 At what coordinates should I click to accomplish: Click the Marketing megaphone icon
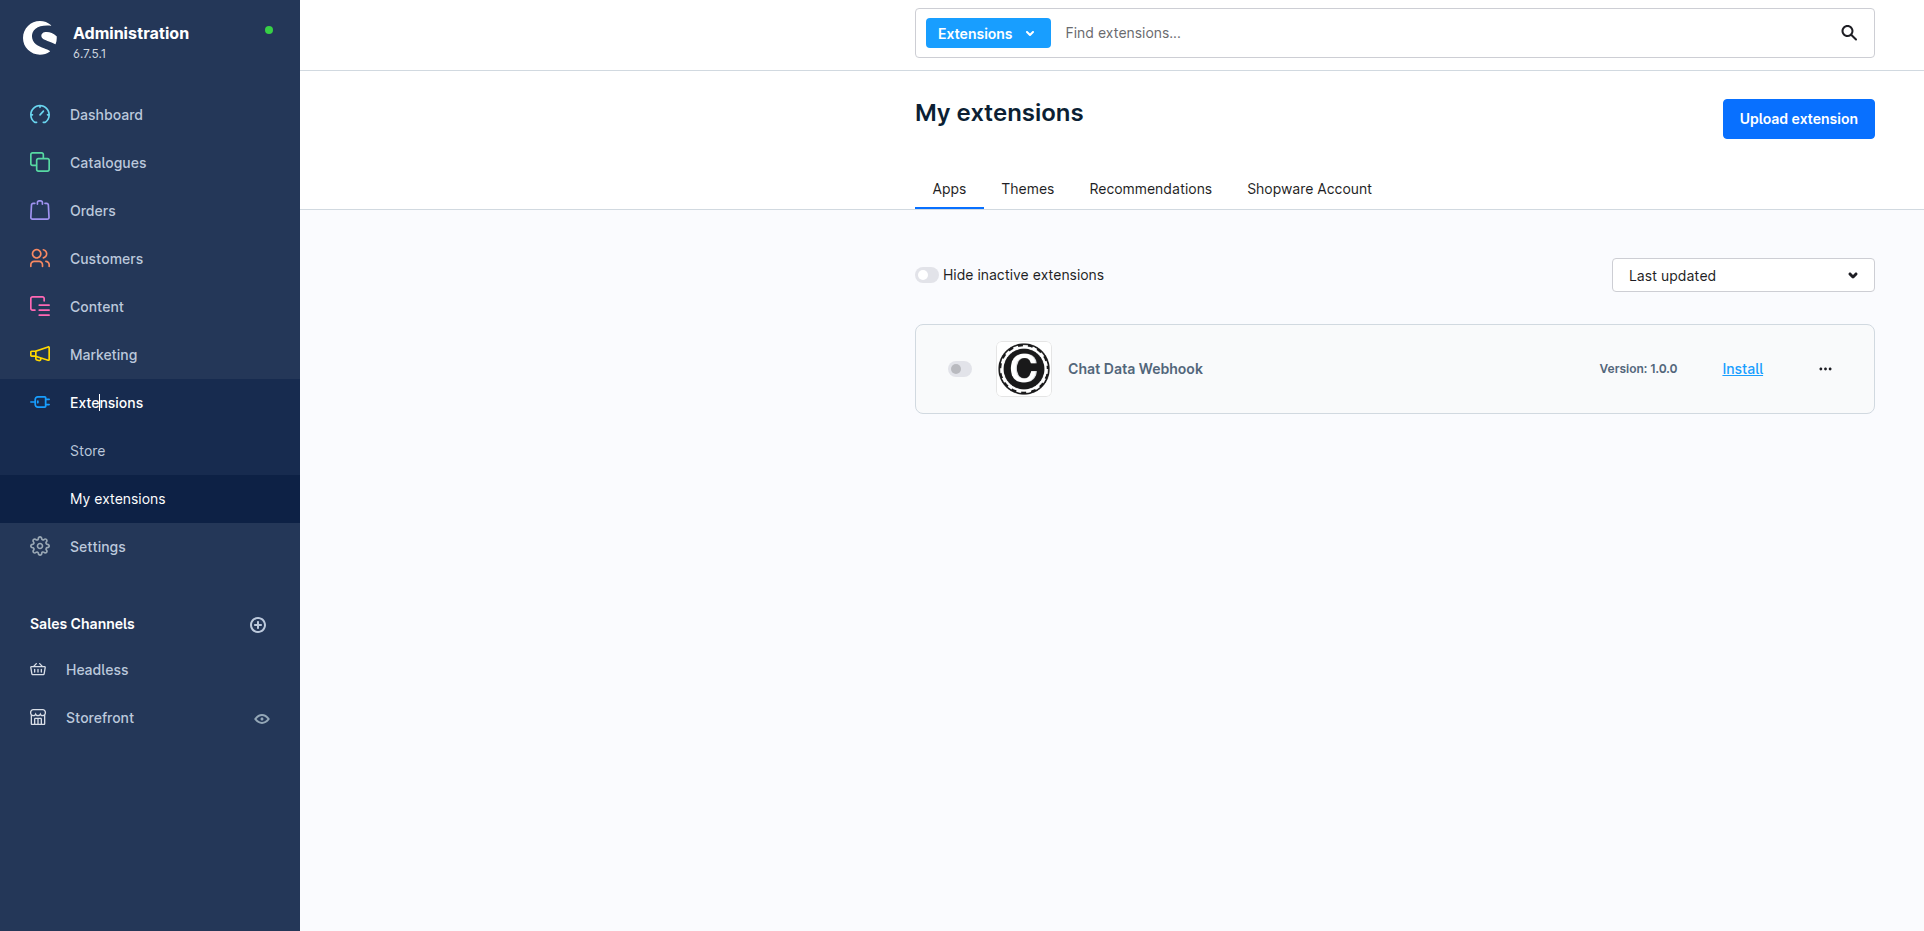click(x=40, y=355)
